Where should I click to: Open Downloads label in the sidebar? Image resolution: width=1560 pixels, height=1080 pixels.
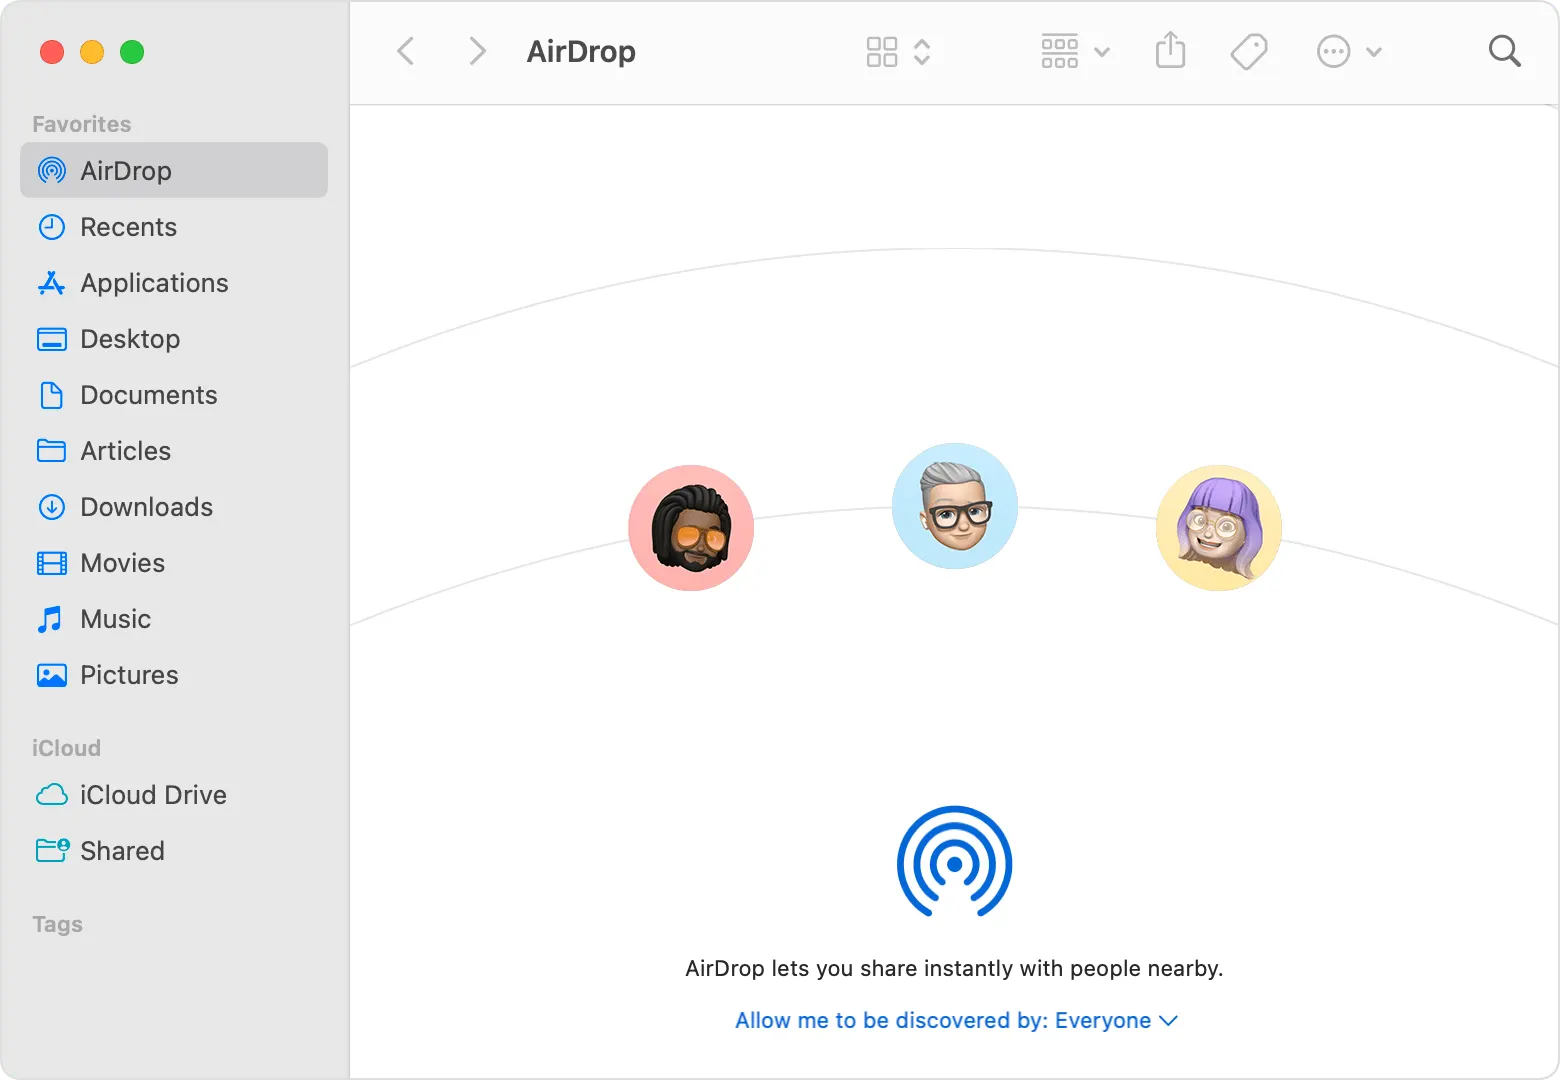(147, 507)
